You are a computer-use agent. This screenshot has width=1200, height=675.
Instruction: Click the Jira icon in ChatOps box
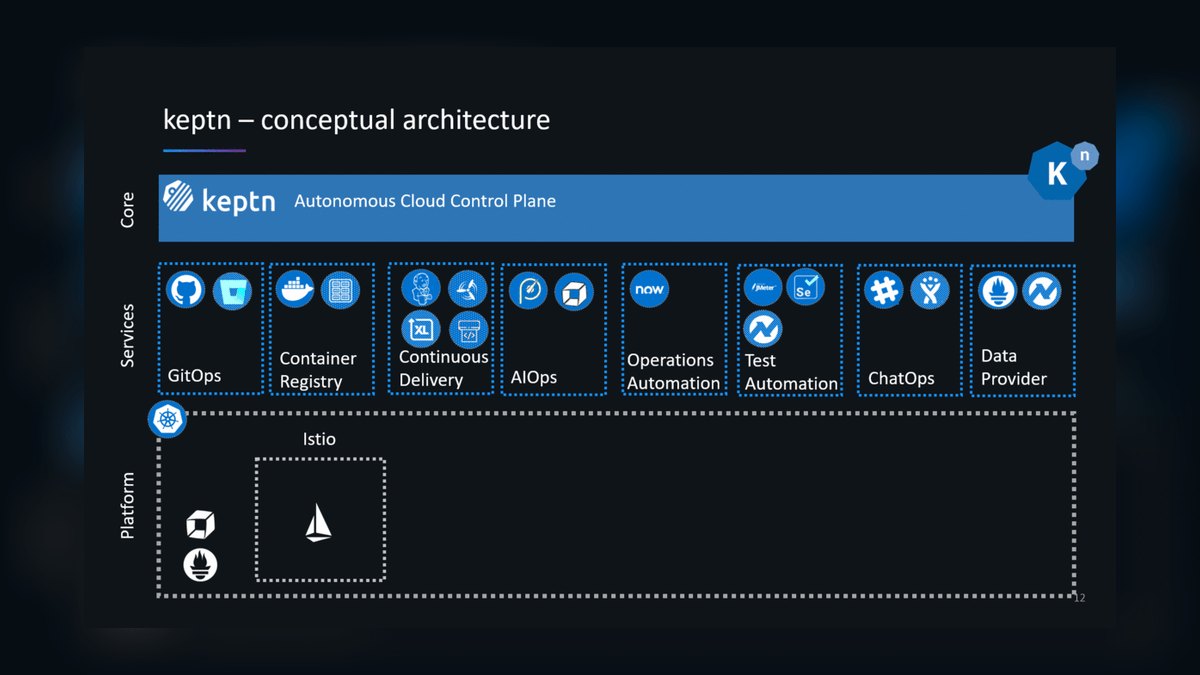[930, 291]
